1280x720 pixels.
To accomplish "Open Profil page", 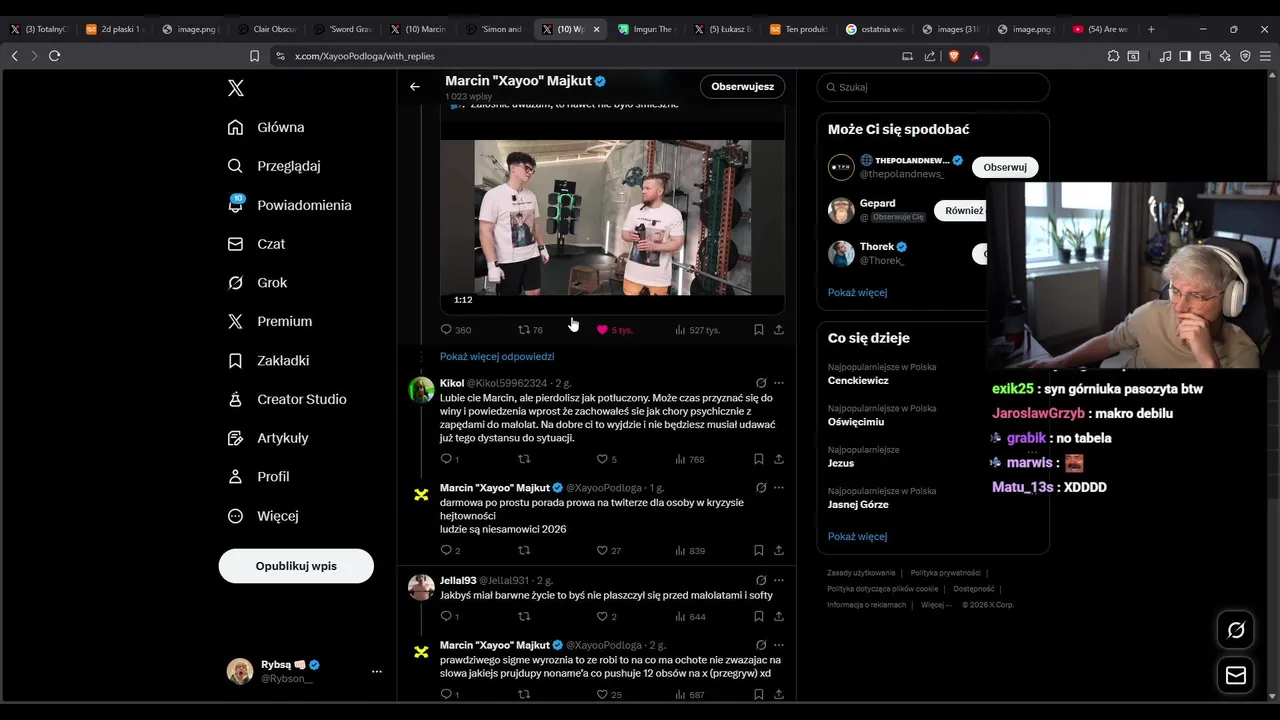I will point(259,477).
